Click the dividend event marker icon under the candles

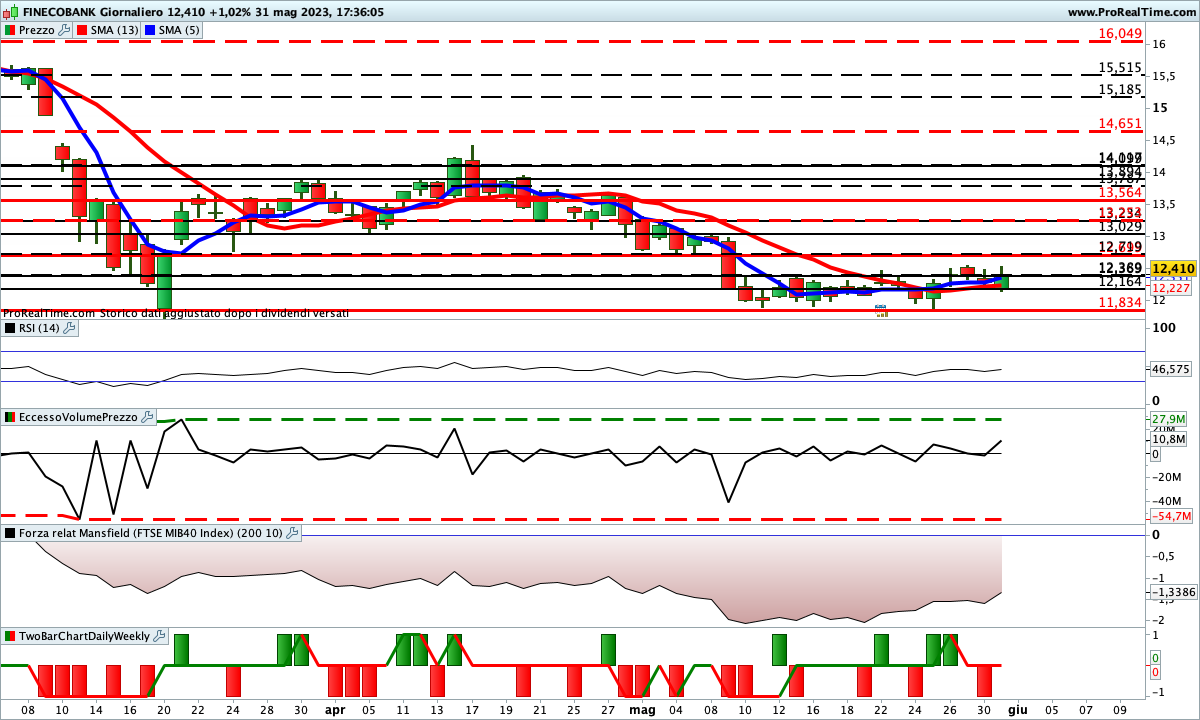[x=881, y=311]
